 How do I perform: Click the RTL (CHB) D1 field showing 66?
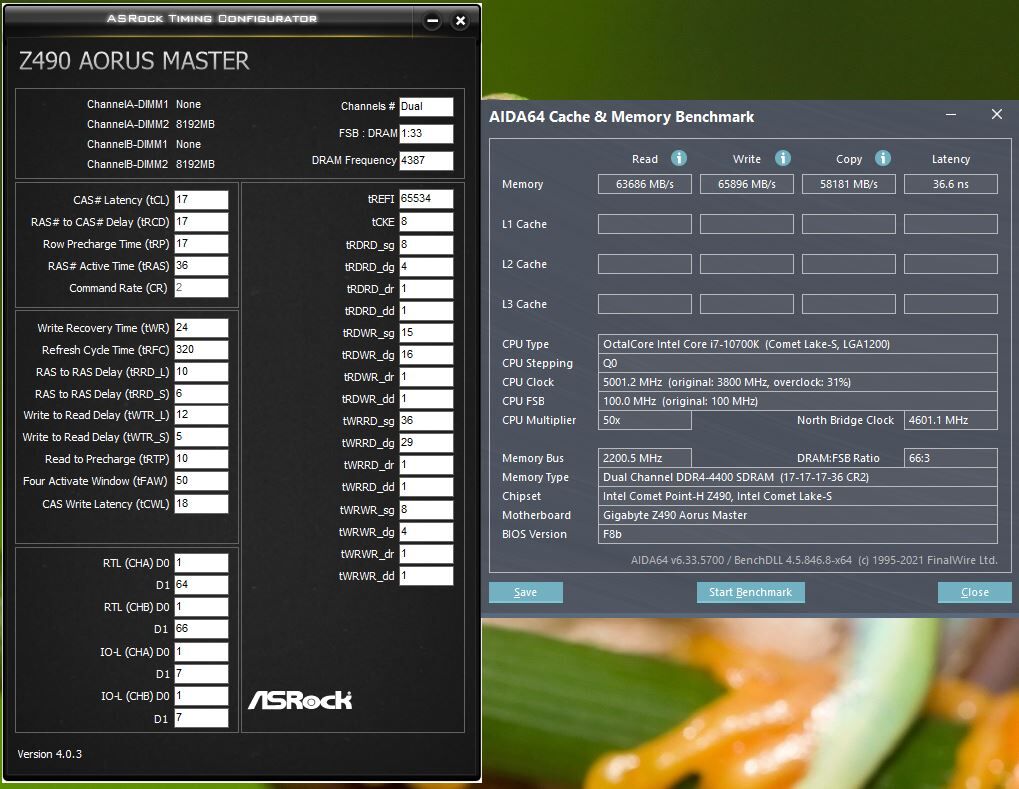[x=201, y=629]
